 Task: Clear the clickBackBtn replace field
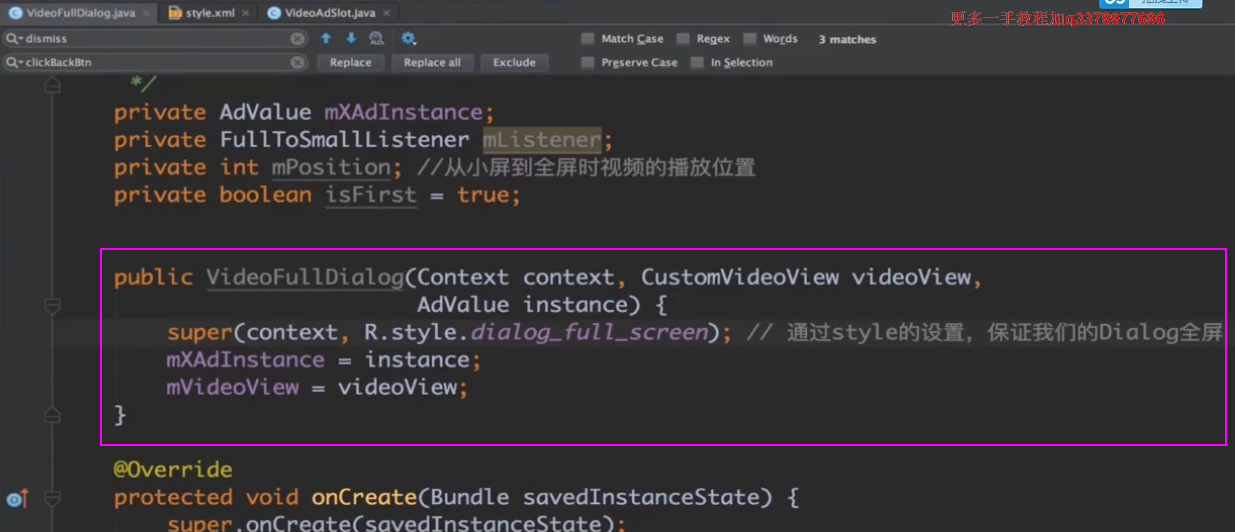tap(297, 62)
